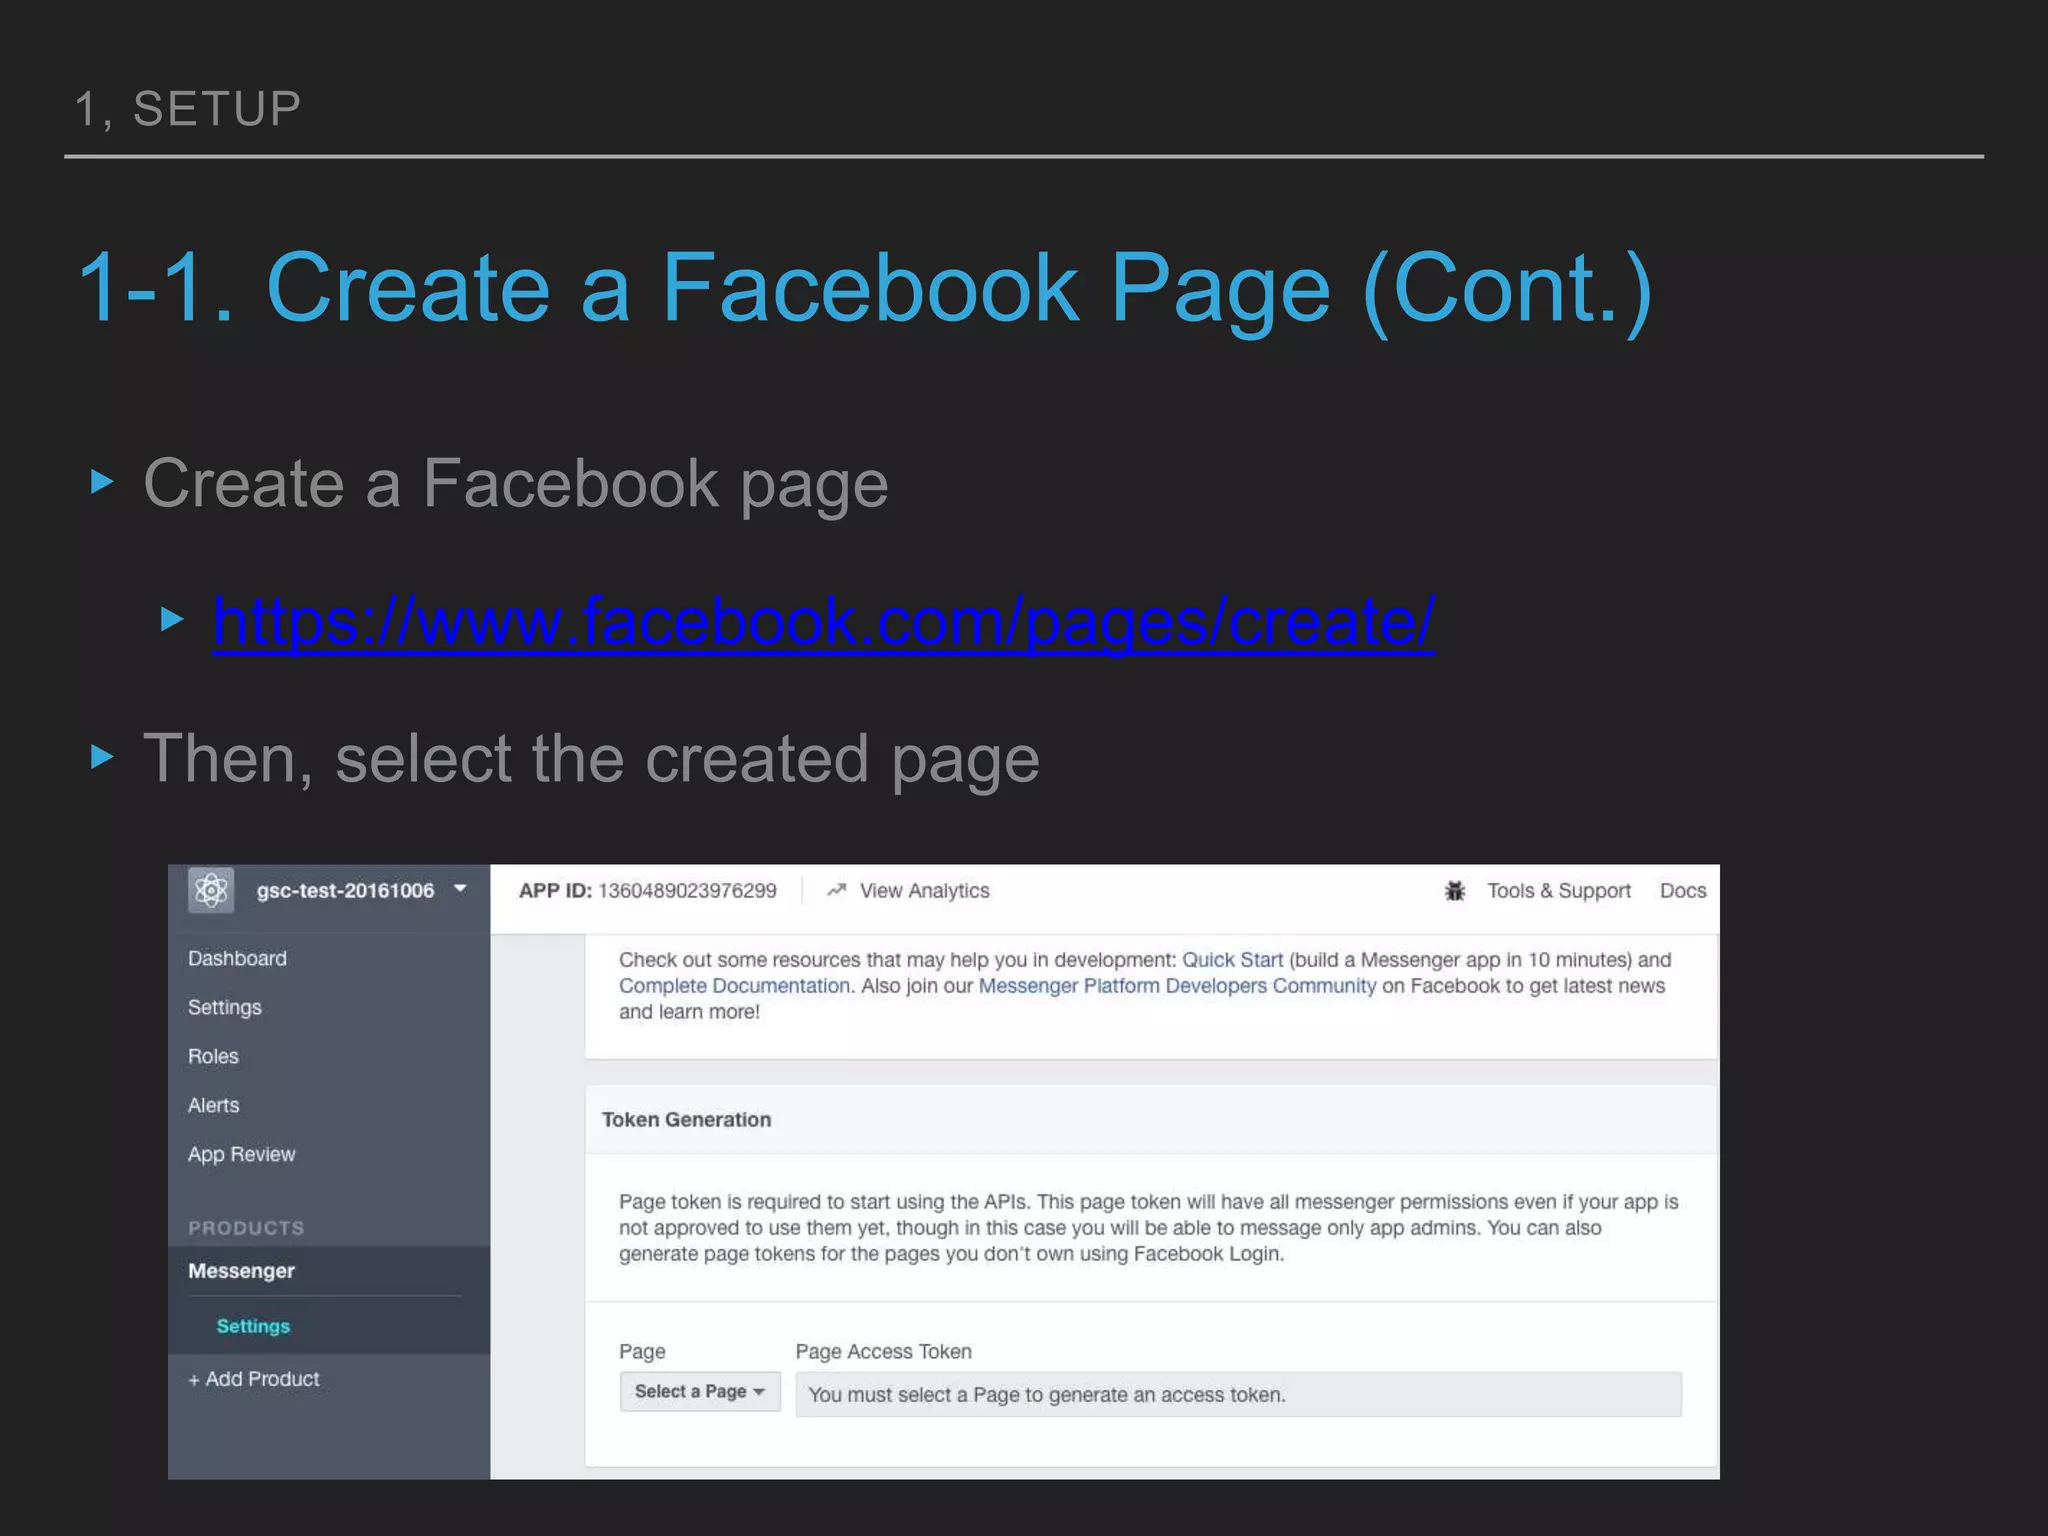Viewport: 2048px width, 1536px height.
Task: Go to Roles in the sidebar
Action: pos(213,1056)
